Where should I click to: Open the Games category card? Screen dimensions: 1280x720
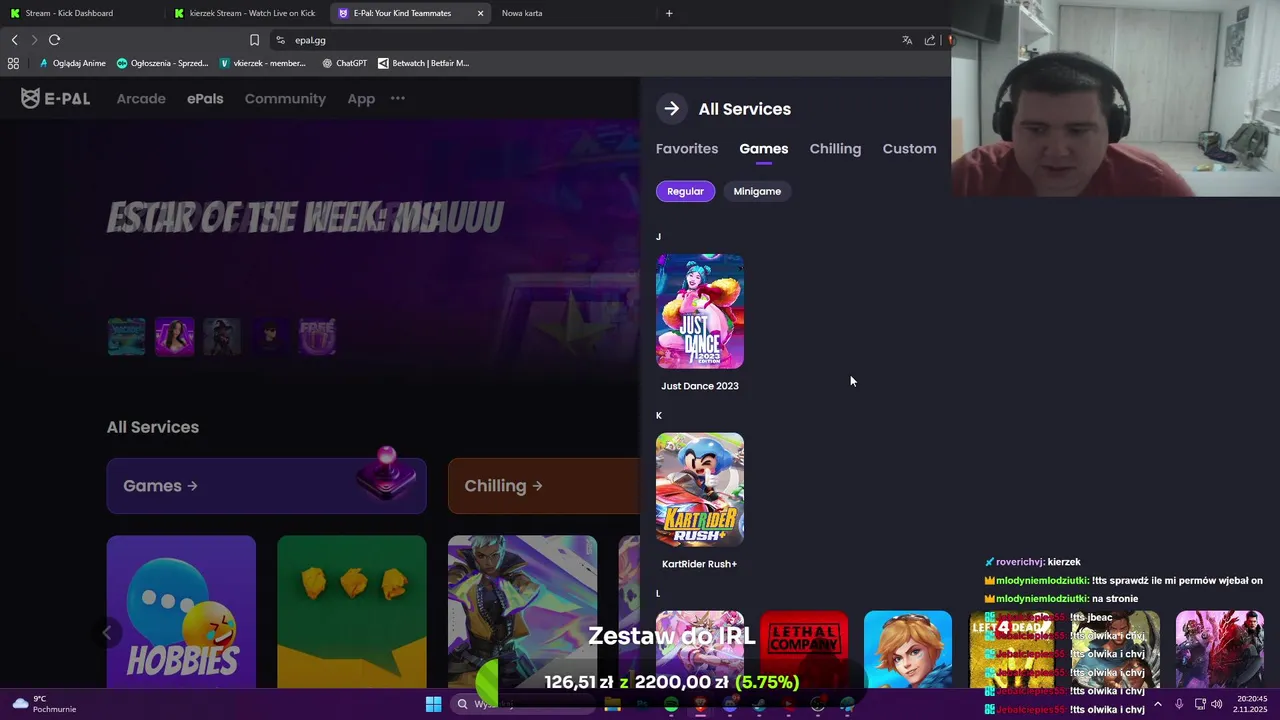(x=267, y=486)
